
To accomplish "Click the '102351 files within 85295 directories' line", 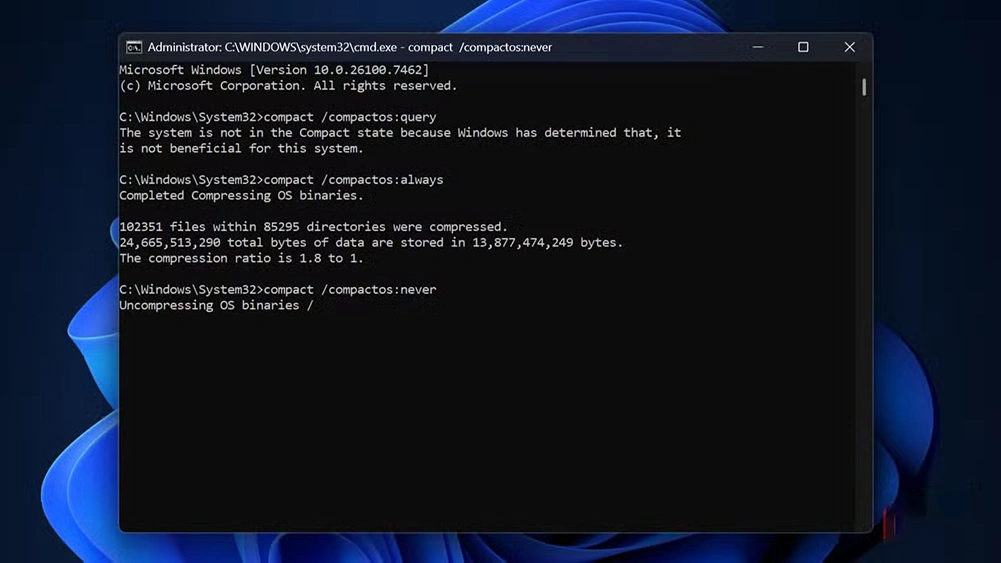I will point(313,227).
